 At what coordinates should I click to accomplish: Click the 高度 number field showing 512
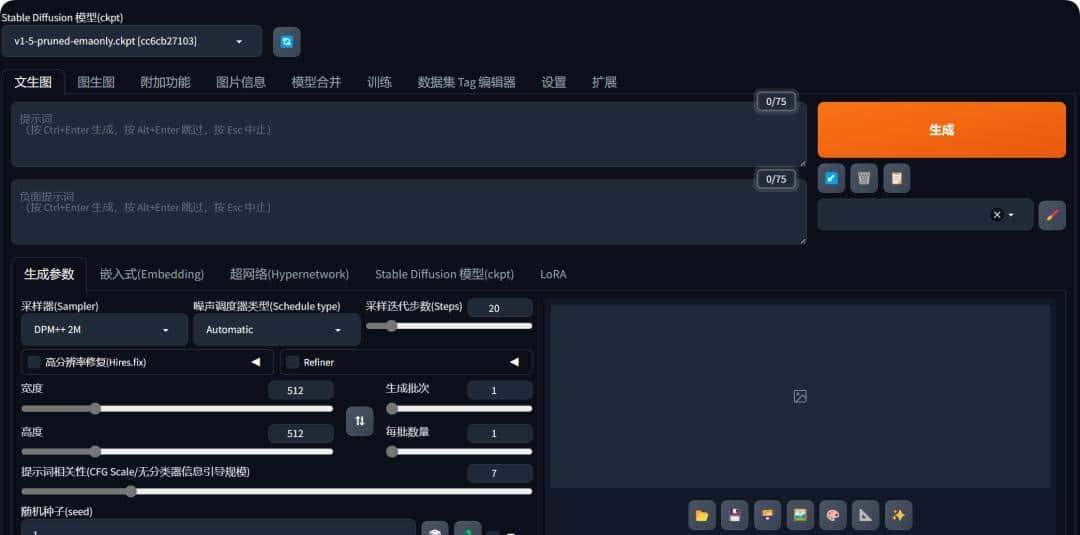301,434
